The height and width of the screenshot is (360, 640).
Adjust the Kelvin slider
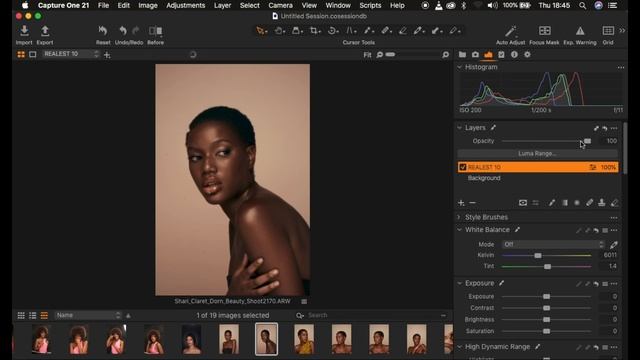pyautogui.click(x=538, y=256)
